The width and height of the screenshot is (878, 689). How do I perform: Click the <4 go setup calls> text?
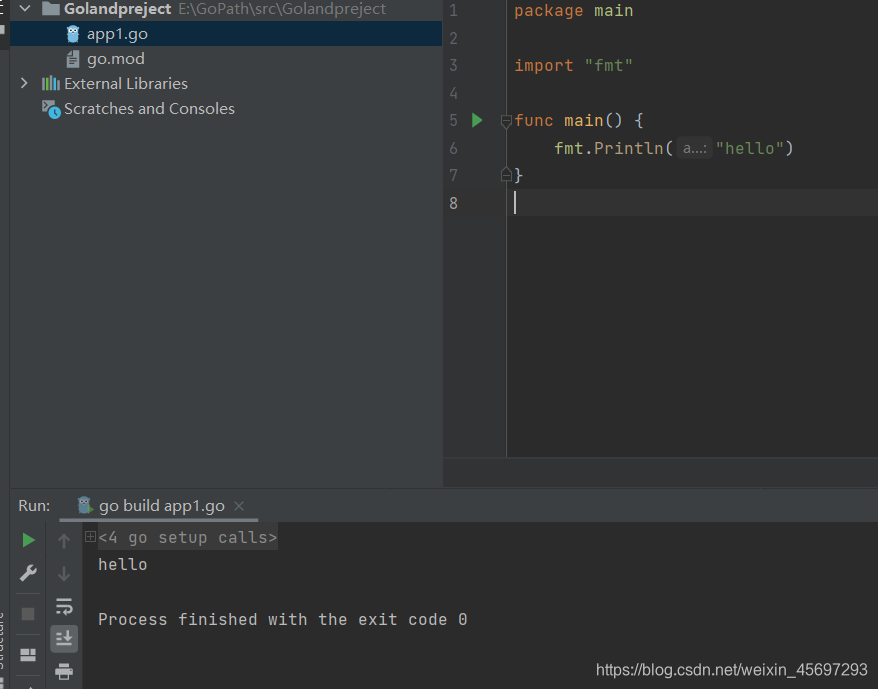point(188,538)
